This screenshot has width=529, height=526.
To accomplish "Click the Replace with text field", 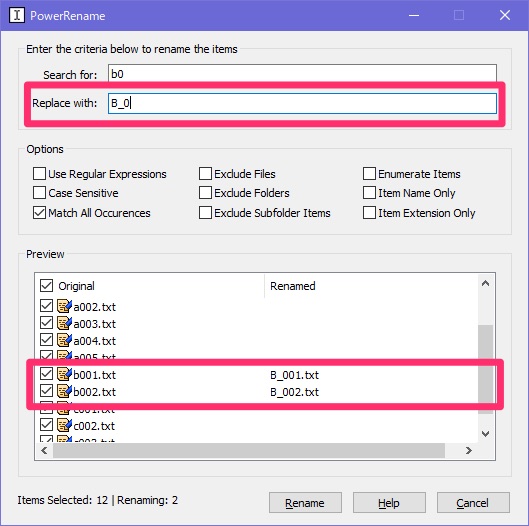I will (x=302, y=103).
